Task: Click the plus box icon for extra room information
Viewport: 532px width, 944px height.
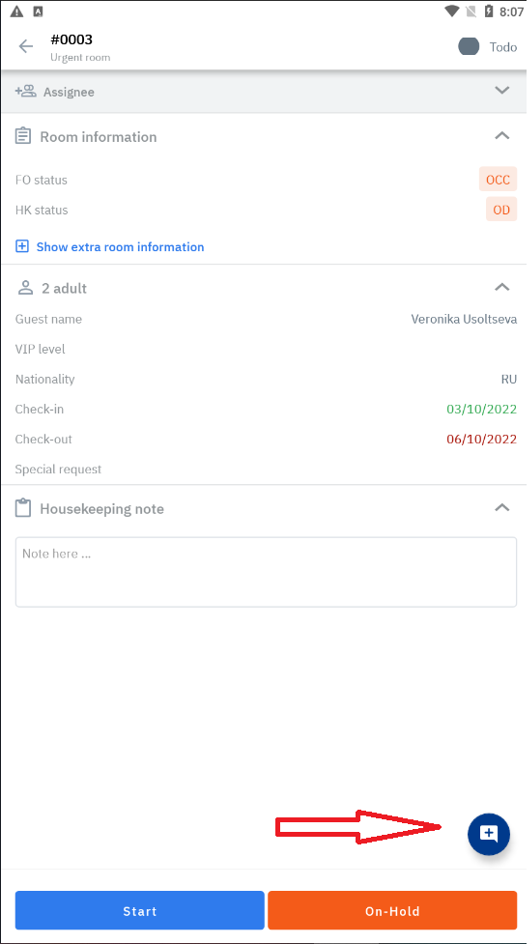Action: click(x=22, y=246)
